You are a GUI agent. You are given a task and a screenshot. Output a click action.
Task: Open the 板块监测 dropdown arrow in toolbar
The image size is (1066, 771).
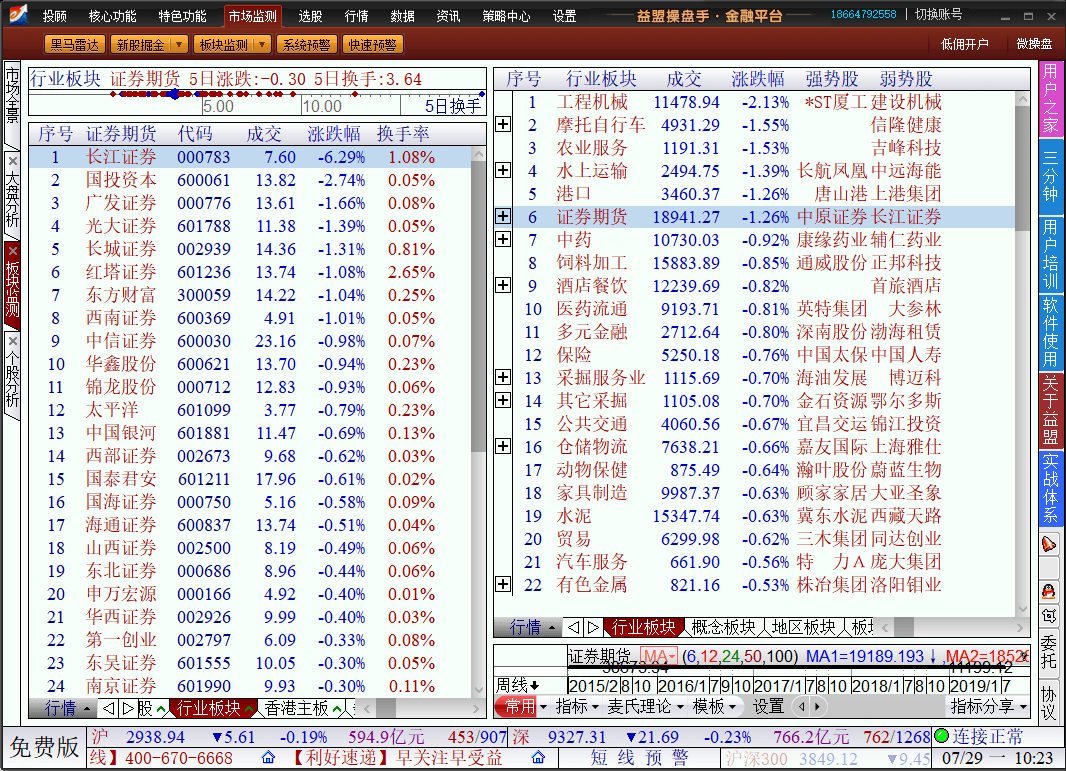[x=262, y=44]
